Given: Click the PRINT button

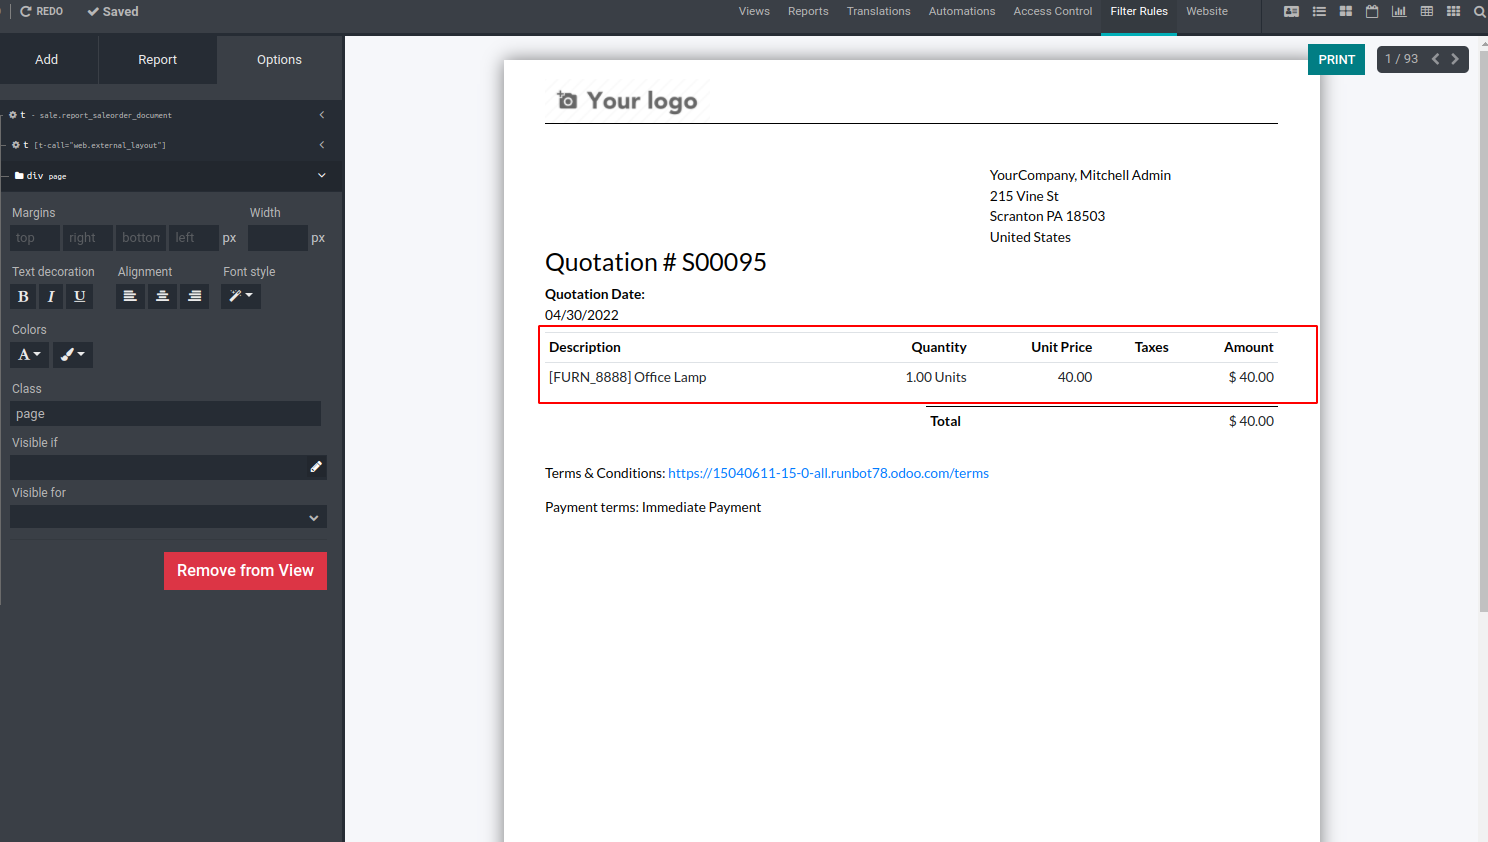Looking at the screenshot, I should point(1336,60).
